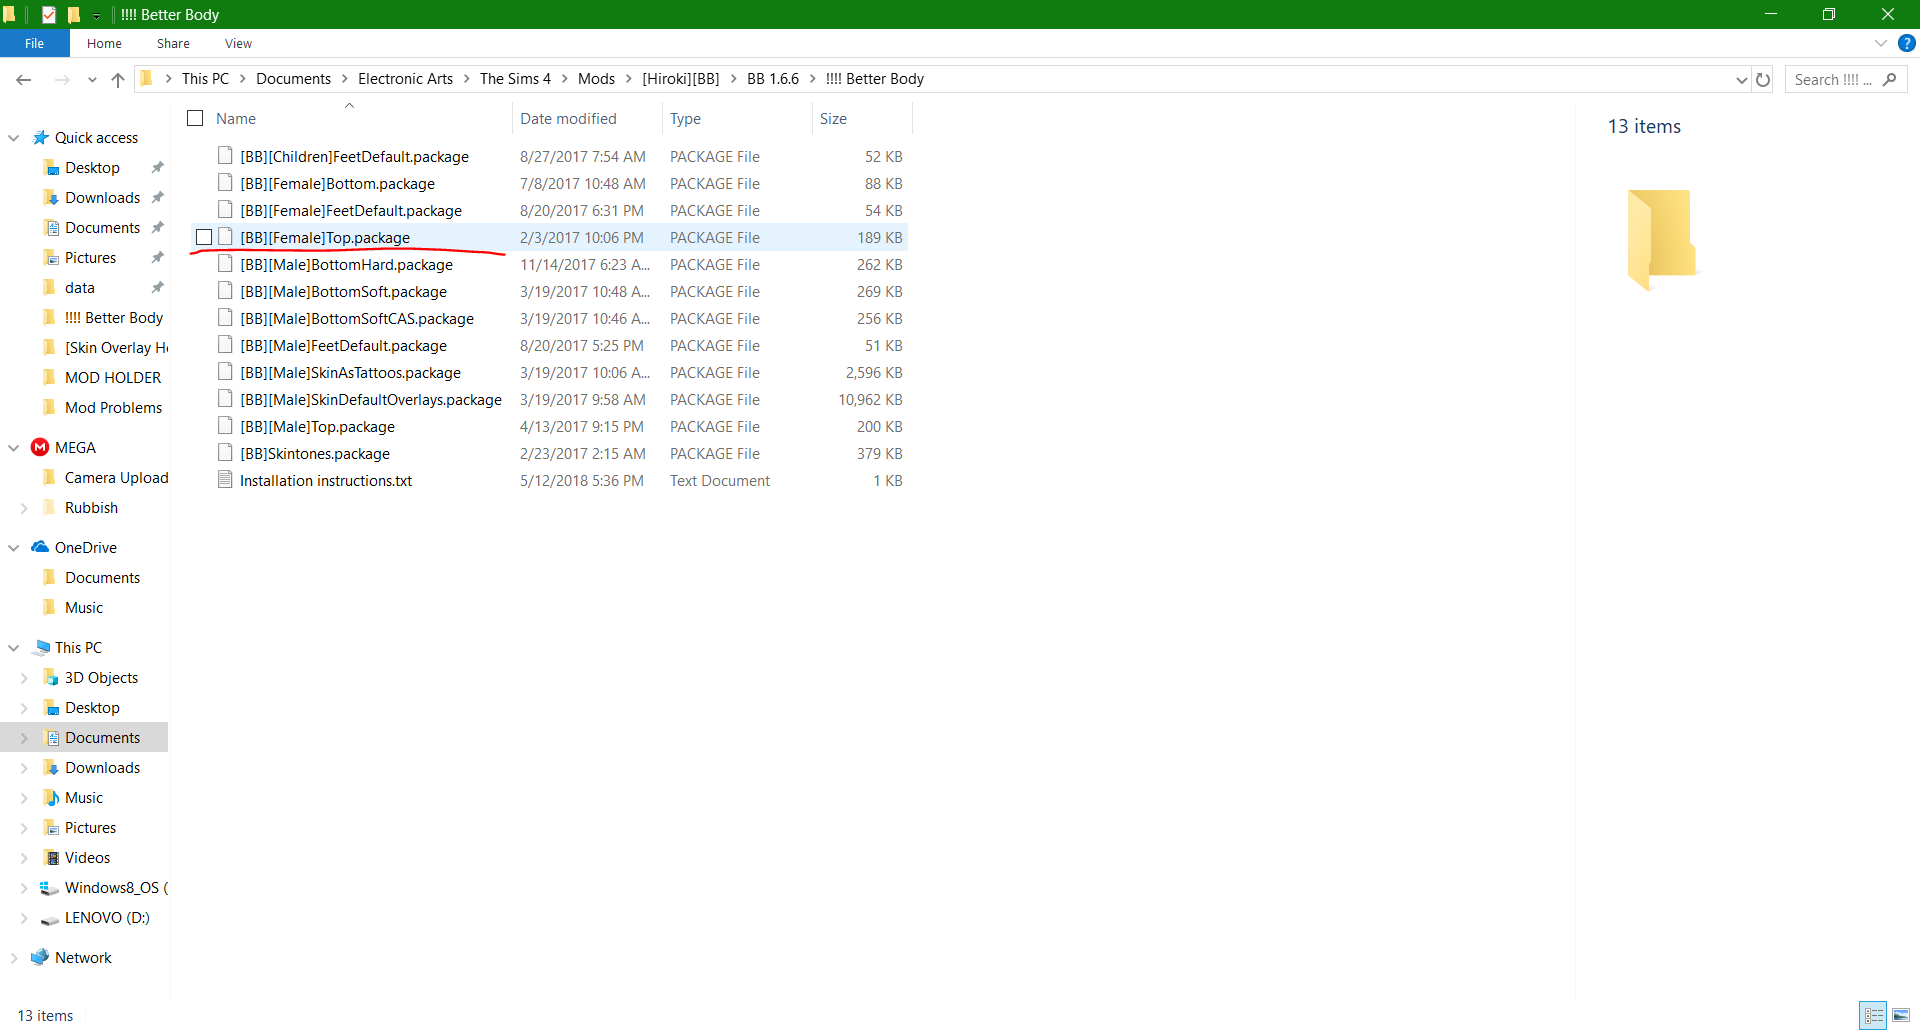Select [BB][Male]SkinDefaultOverlays.package file
Screen dimensions: 1920x1030
371,399
